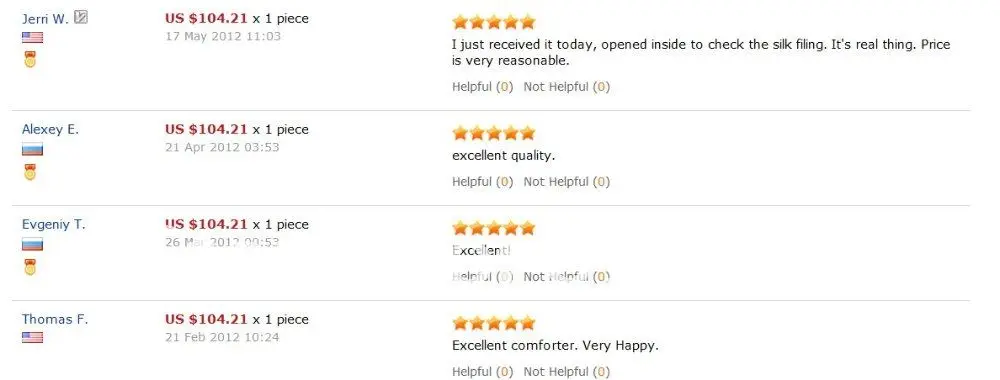Viewport: 1000px width, 380px height.
Task: Click the gold medal under Jerri W.
Action: click(30, 60)
